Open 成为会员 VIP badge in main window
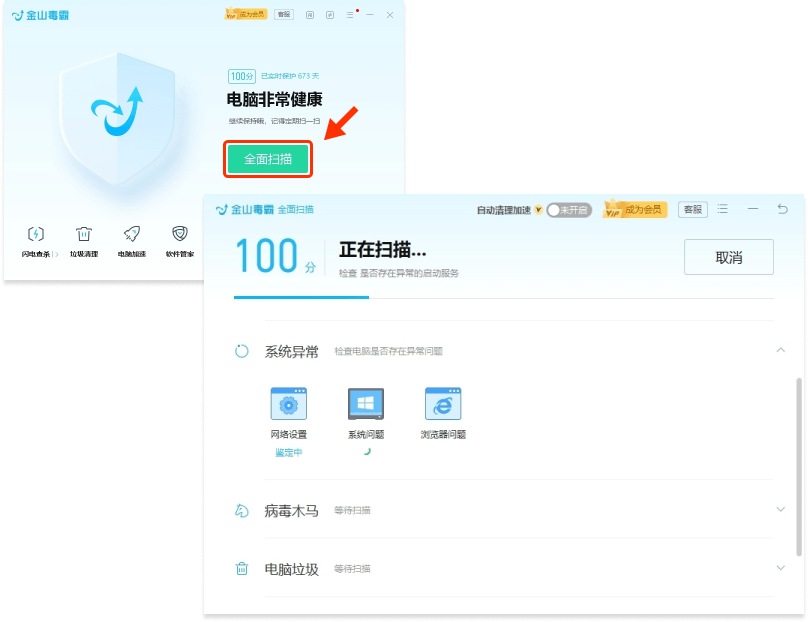This screenshot has height=622, width=808. click(246, 14)
